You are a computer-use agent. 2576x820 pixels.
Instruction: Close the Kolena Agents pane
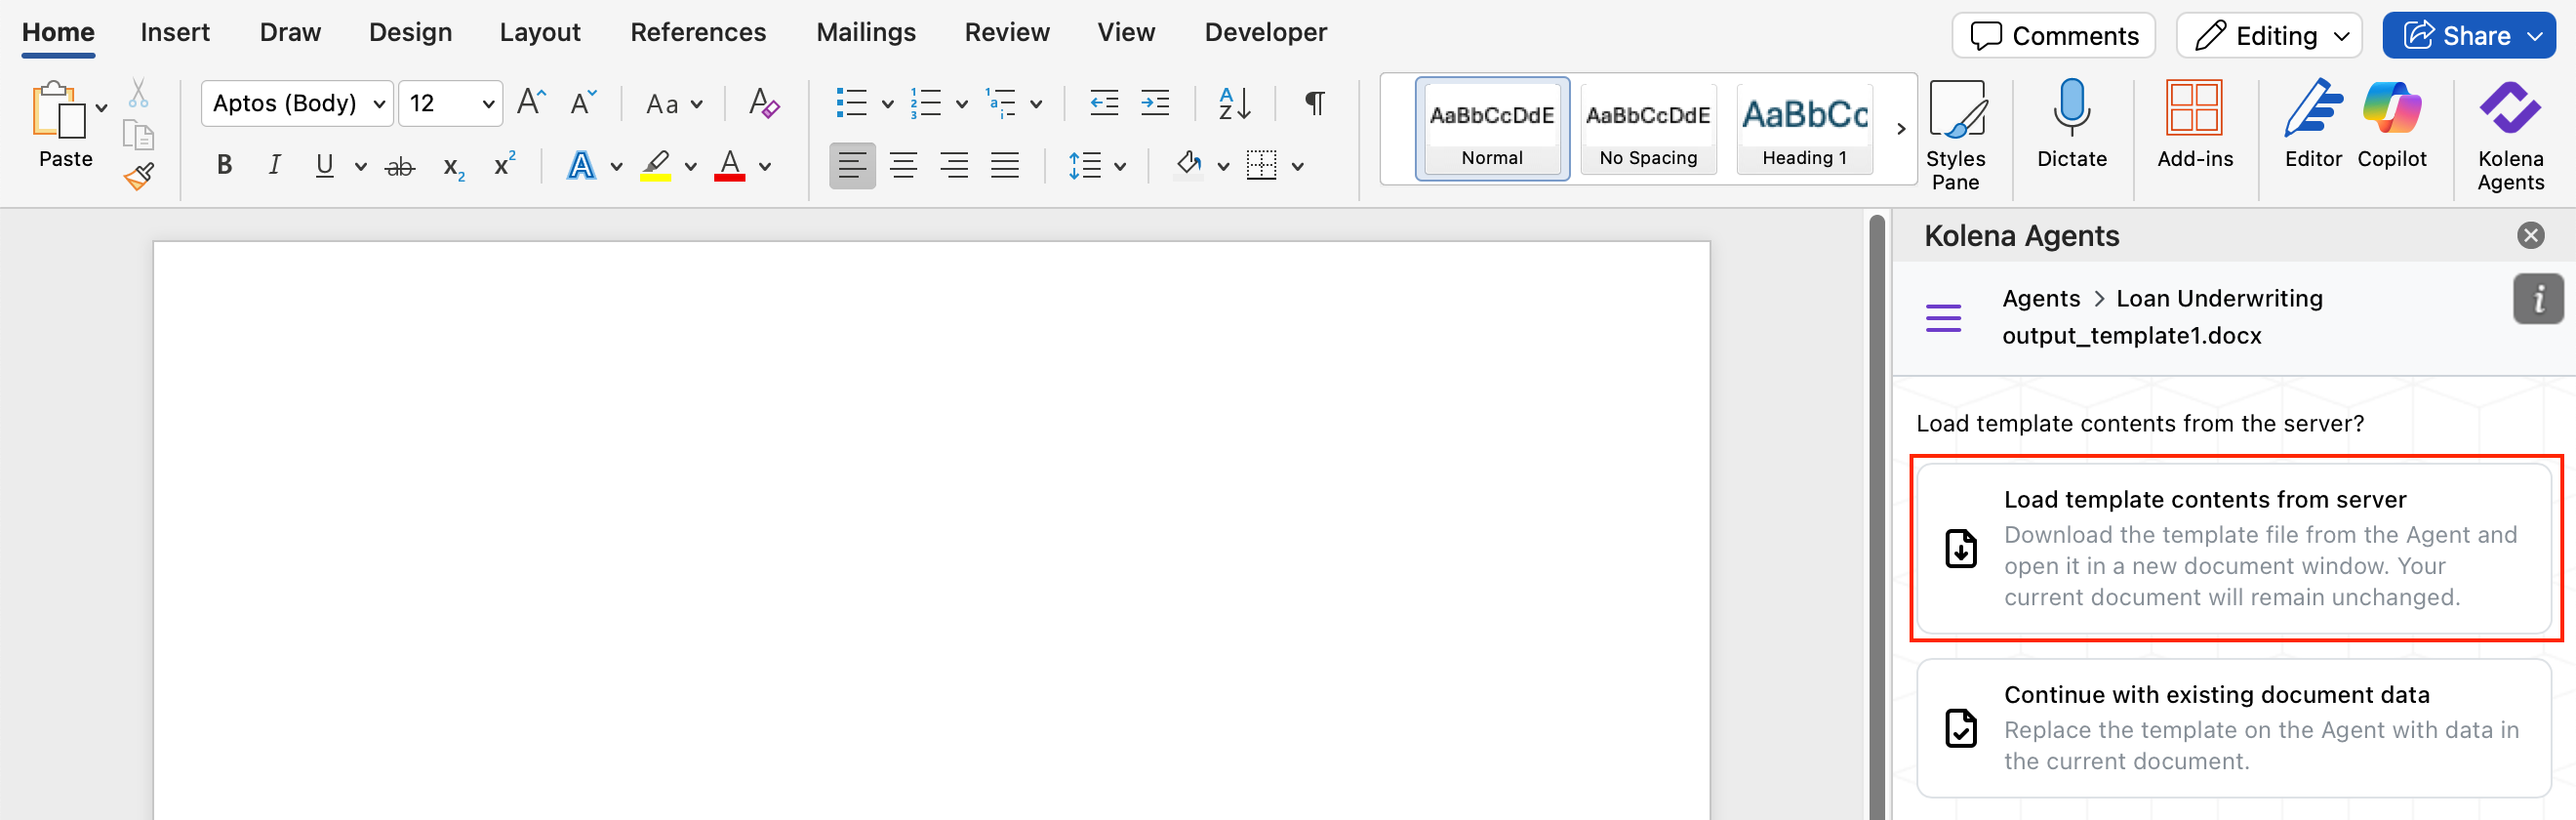pos(2530,236)
